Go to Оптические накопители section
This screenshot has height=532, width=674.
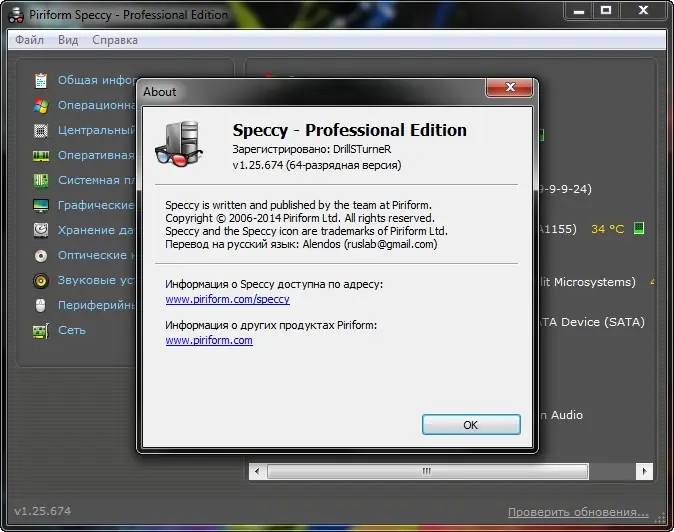pyautogui.click(x=97, y=255)
